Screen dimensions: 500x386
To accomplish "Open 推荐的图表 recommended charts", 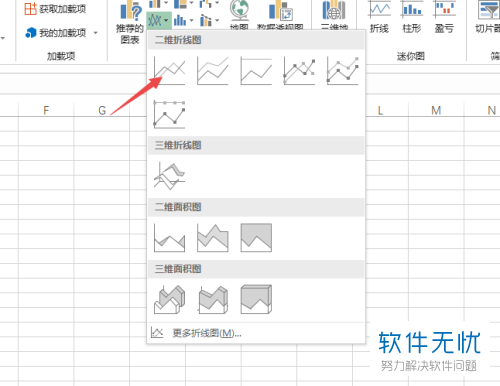I will tap(130, 23).
